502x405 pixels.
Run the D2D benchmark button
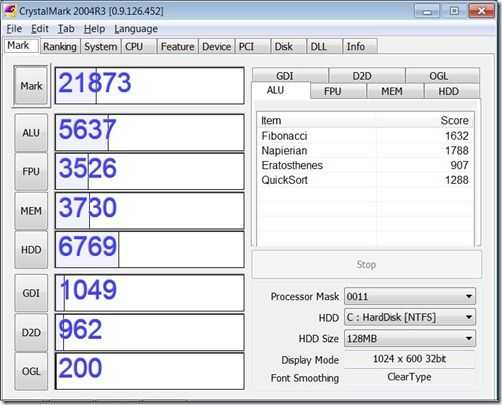pyautogui.click(x=31, y=332)
